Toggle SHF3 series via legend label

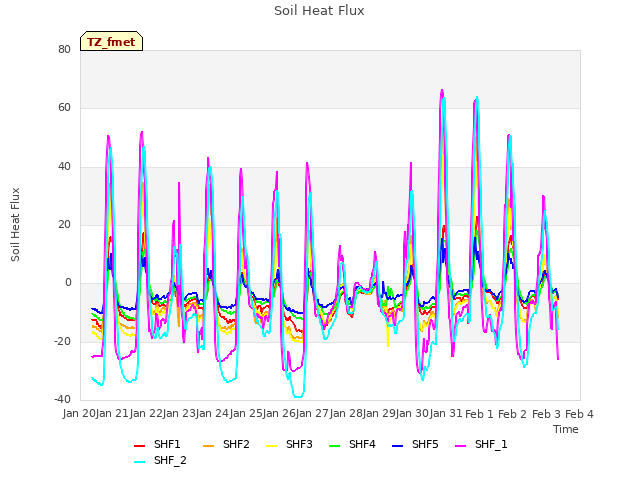[299, 444]
